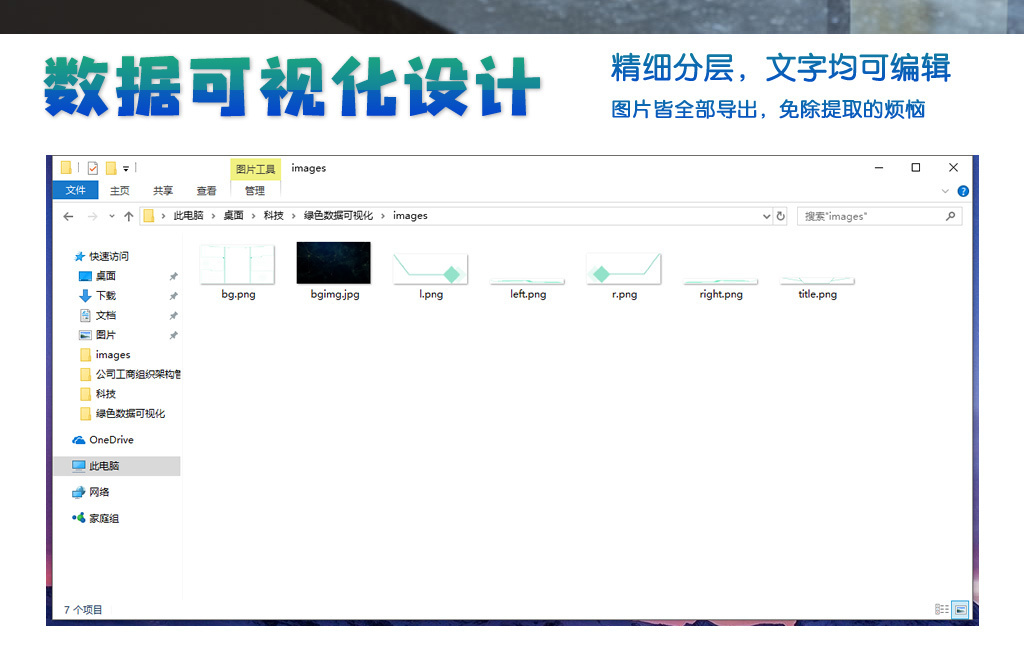Screen dimensions: 1024x660
Task: Open the 管理 picture tools tab
Action: coord(255,191)
